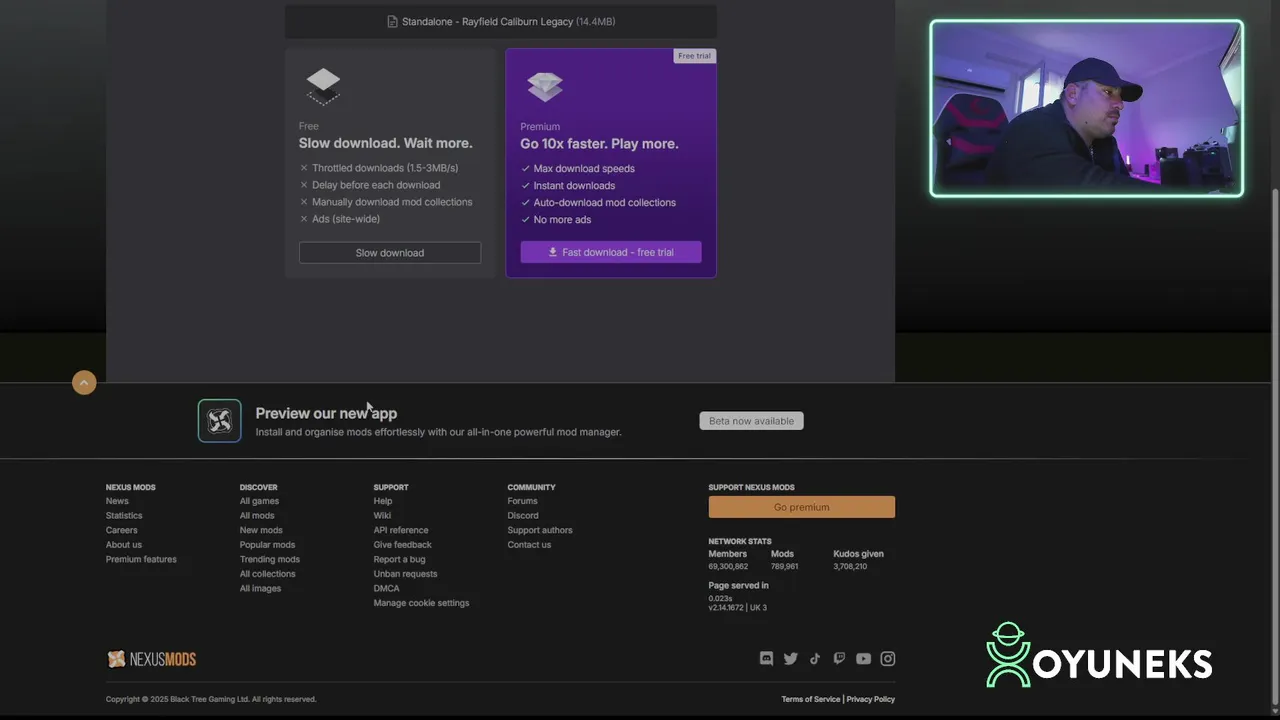1280x720 pixels.
Task: Open the Unban requests link
Action: click(x=405, y=574)
